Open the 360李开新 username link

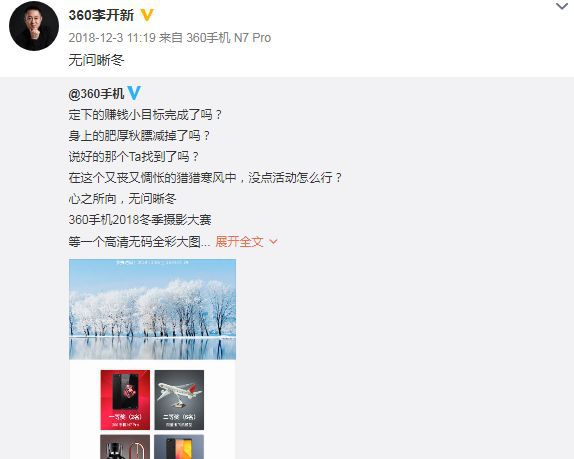coord(101,15)
